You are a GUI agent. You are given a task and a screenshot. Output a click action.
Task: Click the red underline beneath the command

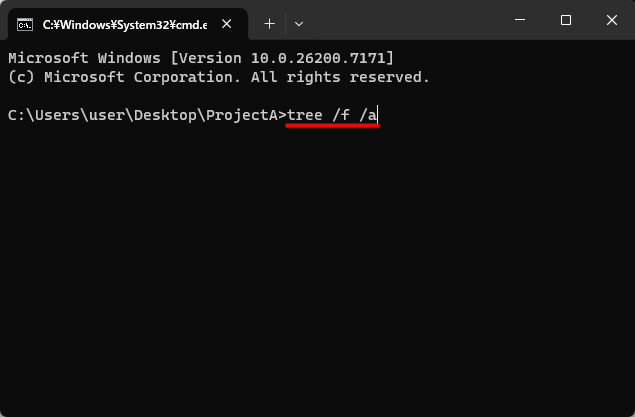332,128
